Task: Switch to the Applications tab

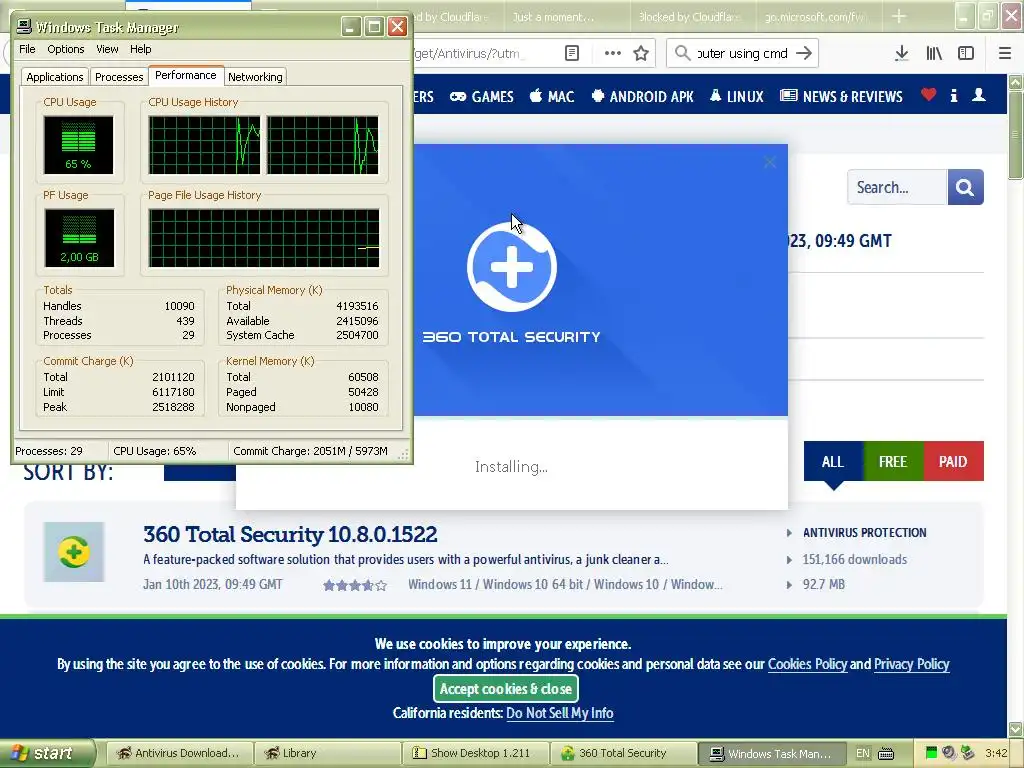Action: 55,77
